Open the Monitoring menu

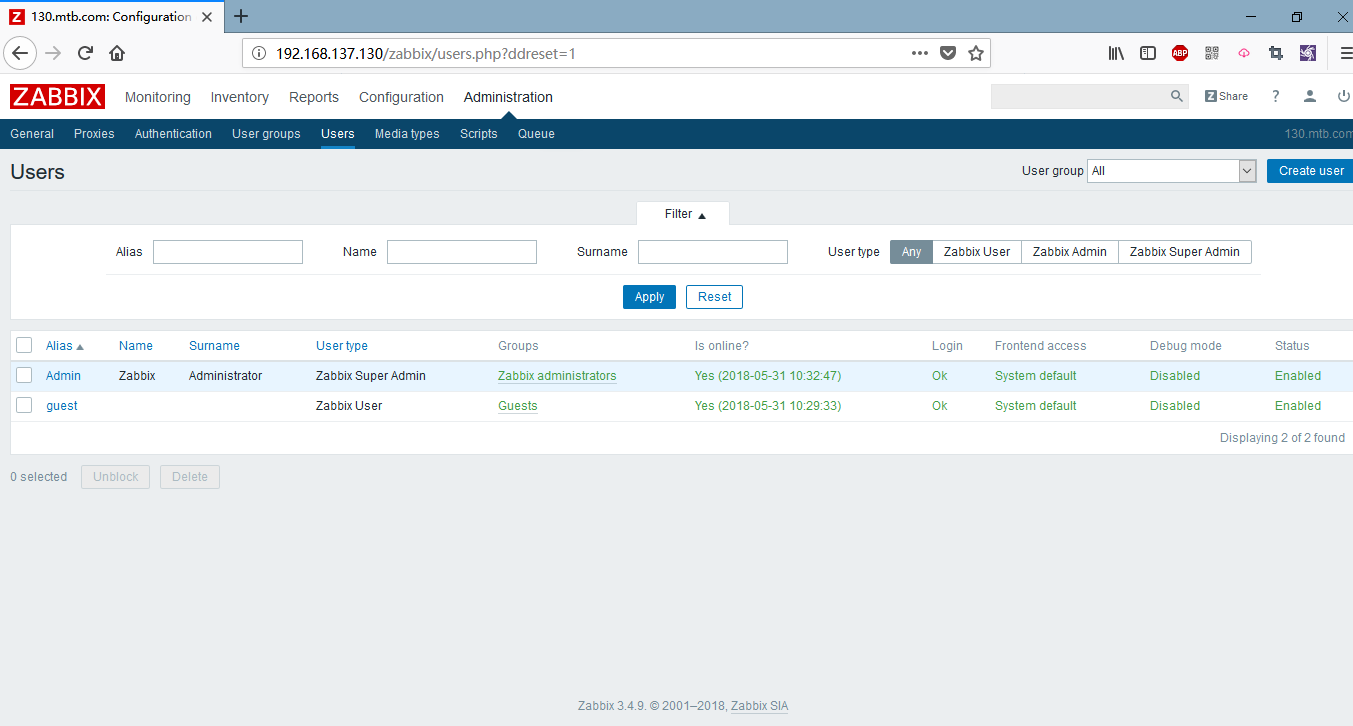[x=157, y=96]
